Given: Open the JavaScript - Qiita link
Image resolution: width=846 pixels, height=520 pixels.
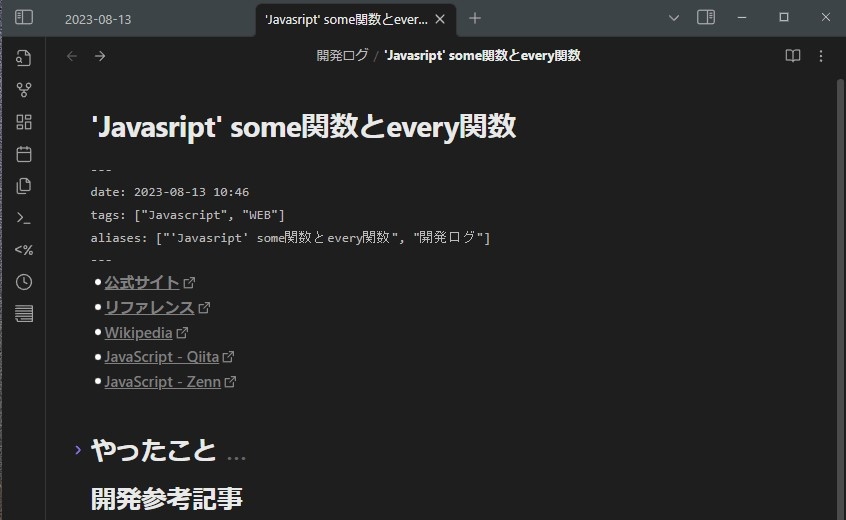Looking at the screenshot, I should pos(162,357).
